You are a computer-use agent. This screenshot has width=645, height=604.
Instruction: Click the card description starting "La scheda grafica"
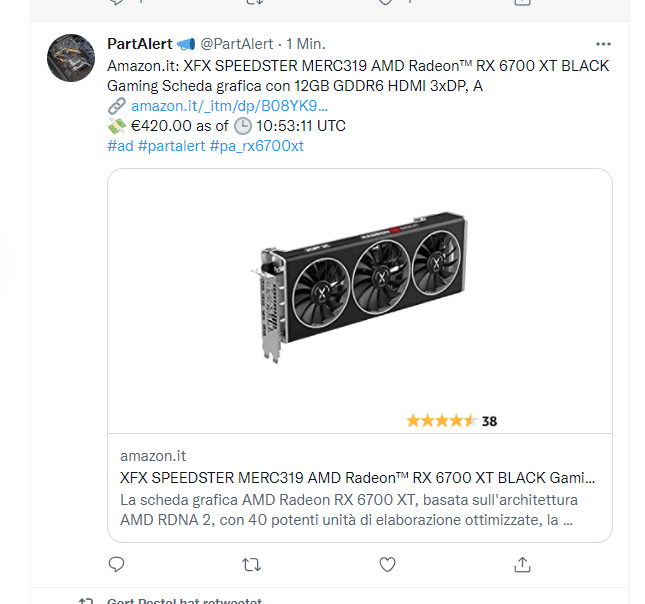(x=348, y=509)
